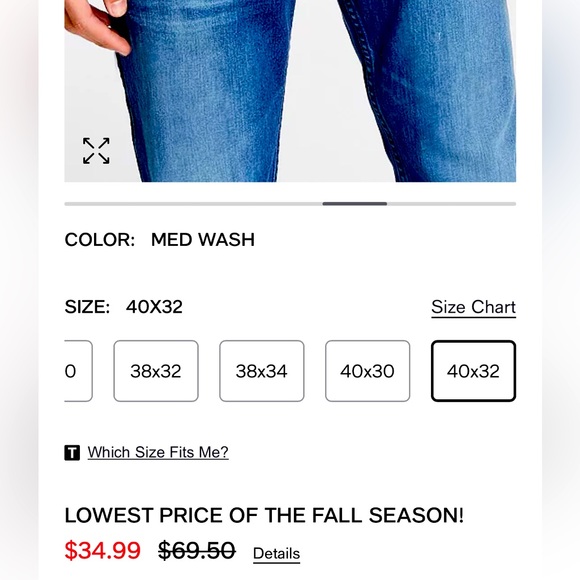
Task: View price Details link
Action: 276,554
